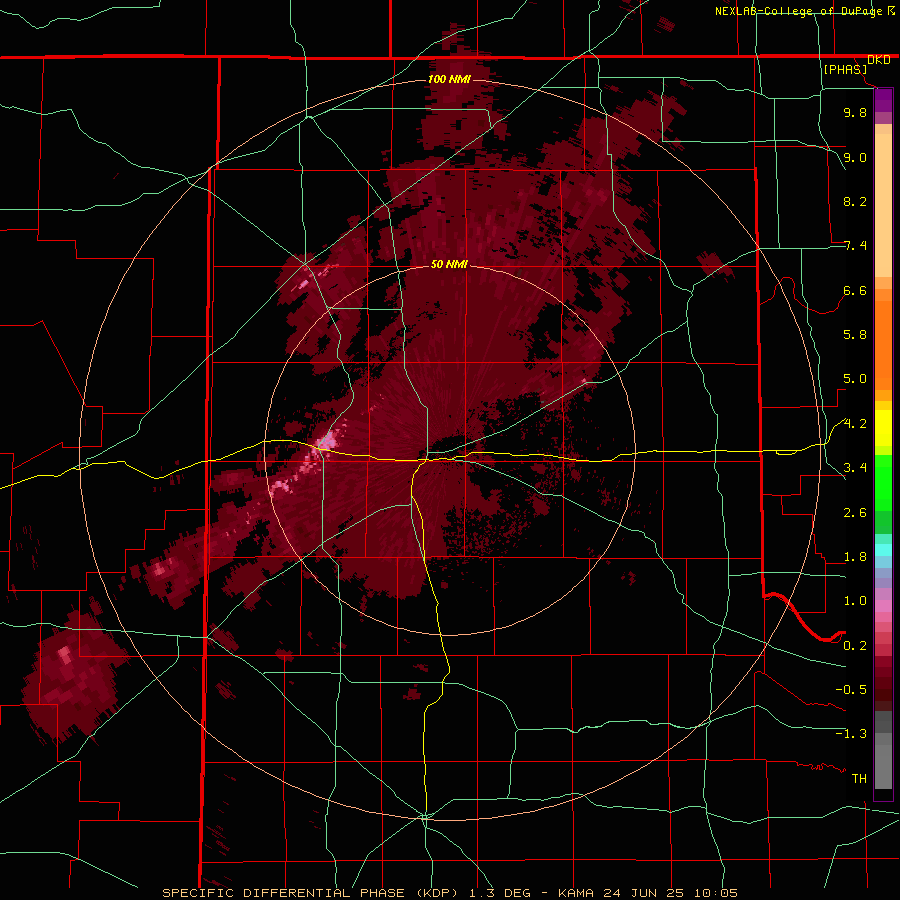This screenshot has width=900, height=900.
Task: Click the 1.0 value on the color scale
Action: click(x=855, y=601)
